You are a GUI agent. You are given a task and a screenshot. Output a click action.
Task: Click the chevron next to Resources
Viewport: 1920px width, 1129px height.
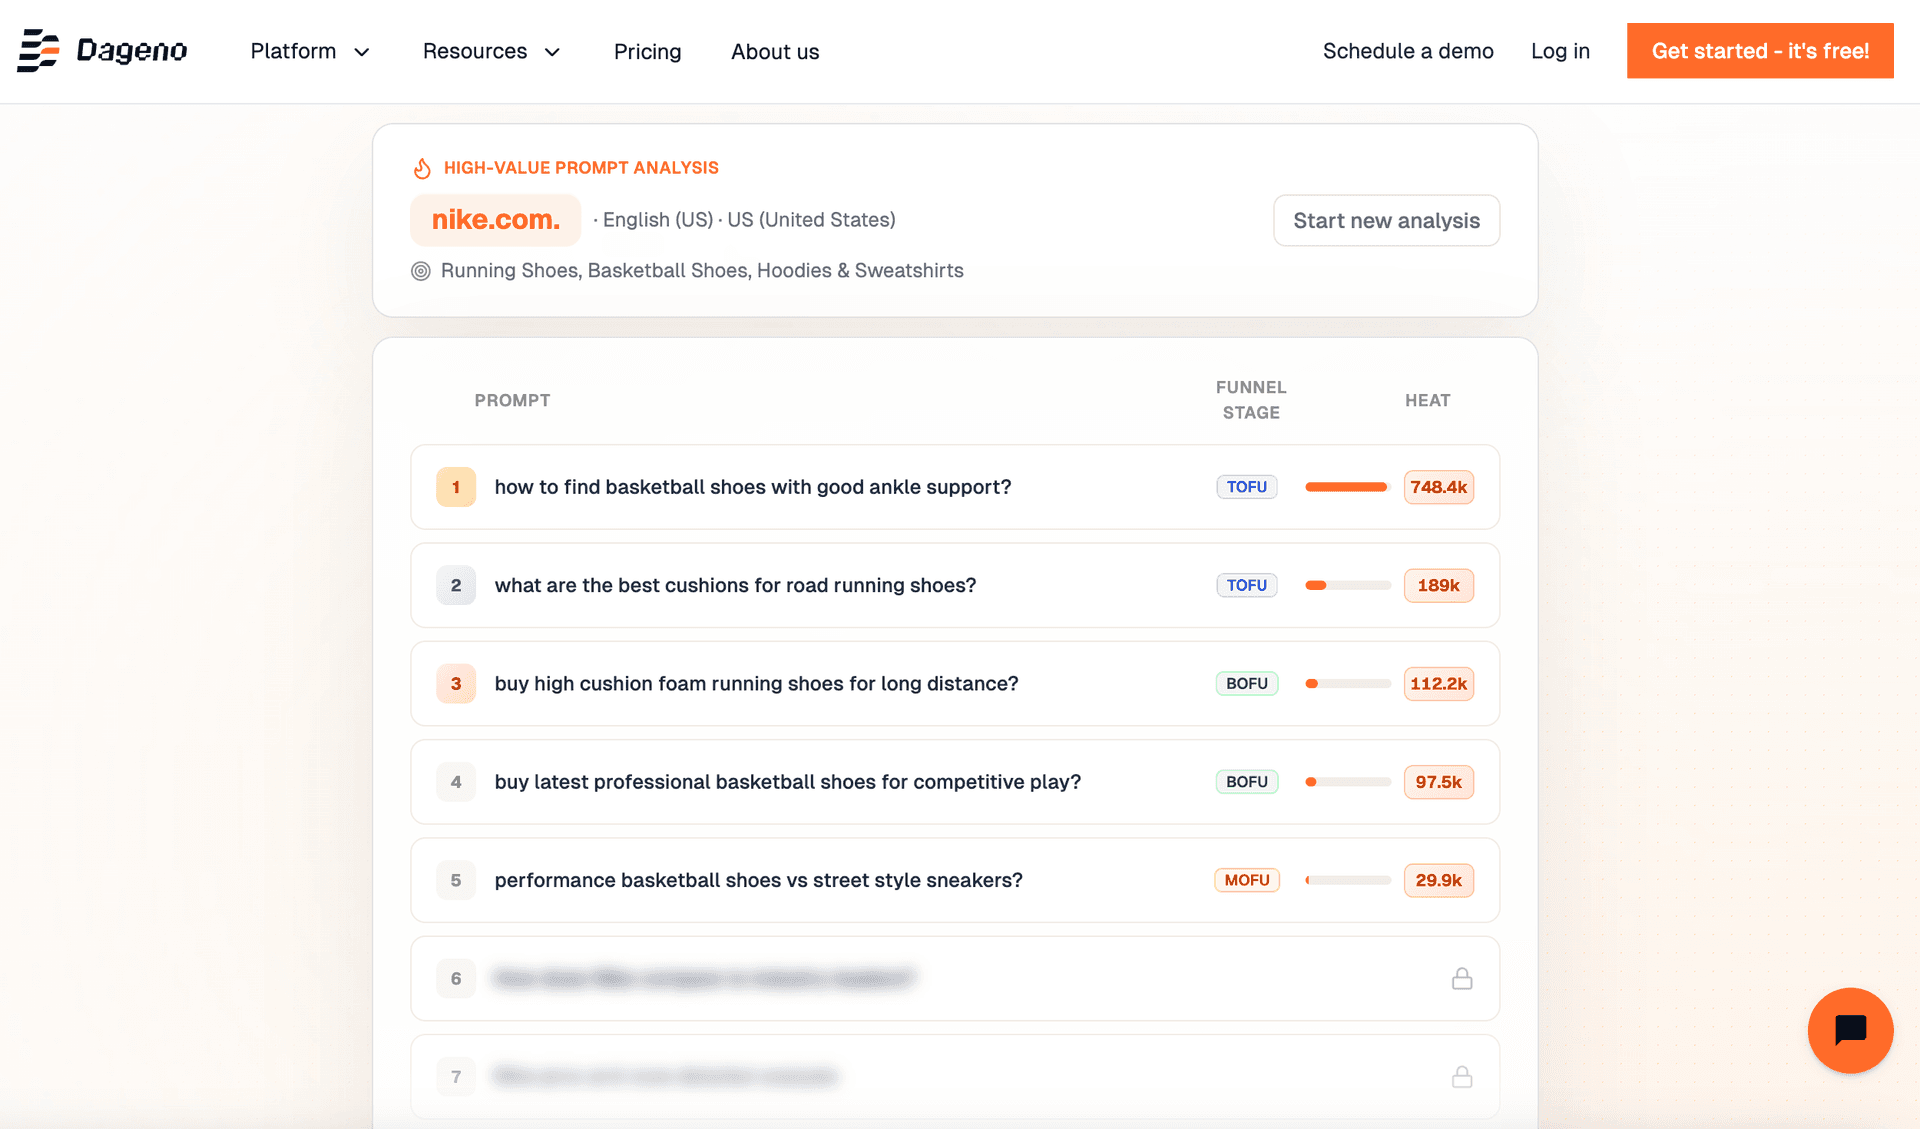[x=552, y=52]
